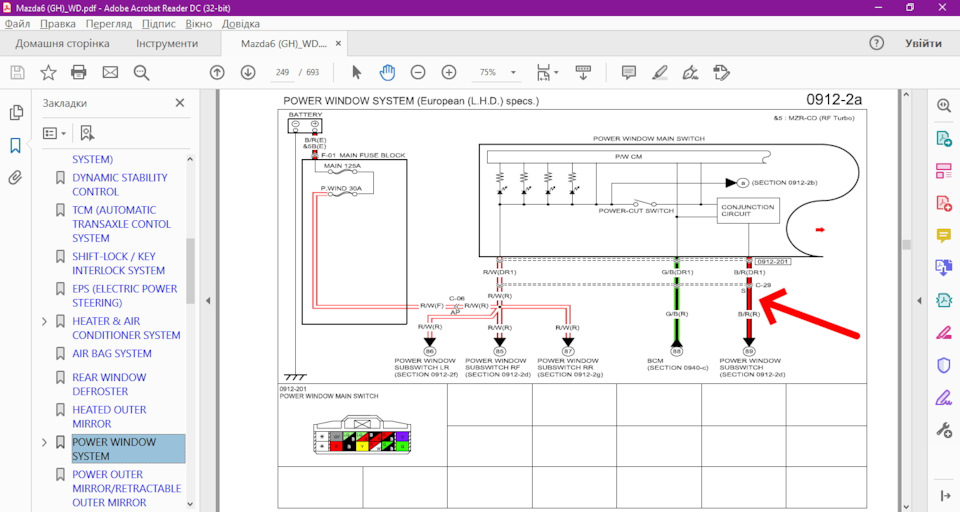Screen dimensions: 960x512
Task: Open the help question mark icon
Action: point(877,43)
